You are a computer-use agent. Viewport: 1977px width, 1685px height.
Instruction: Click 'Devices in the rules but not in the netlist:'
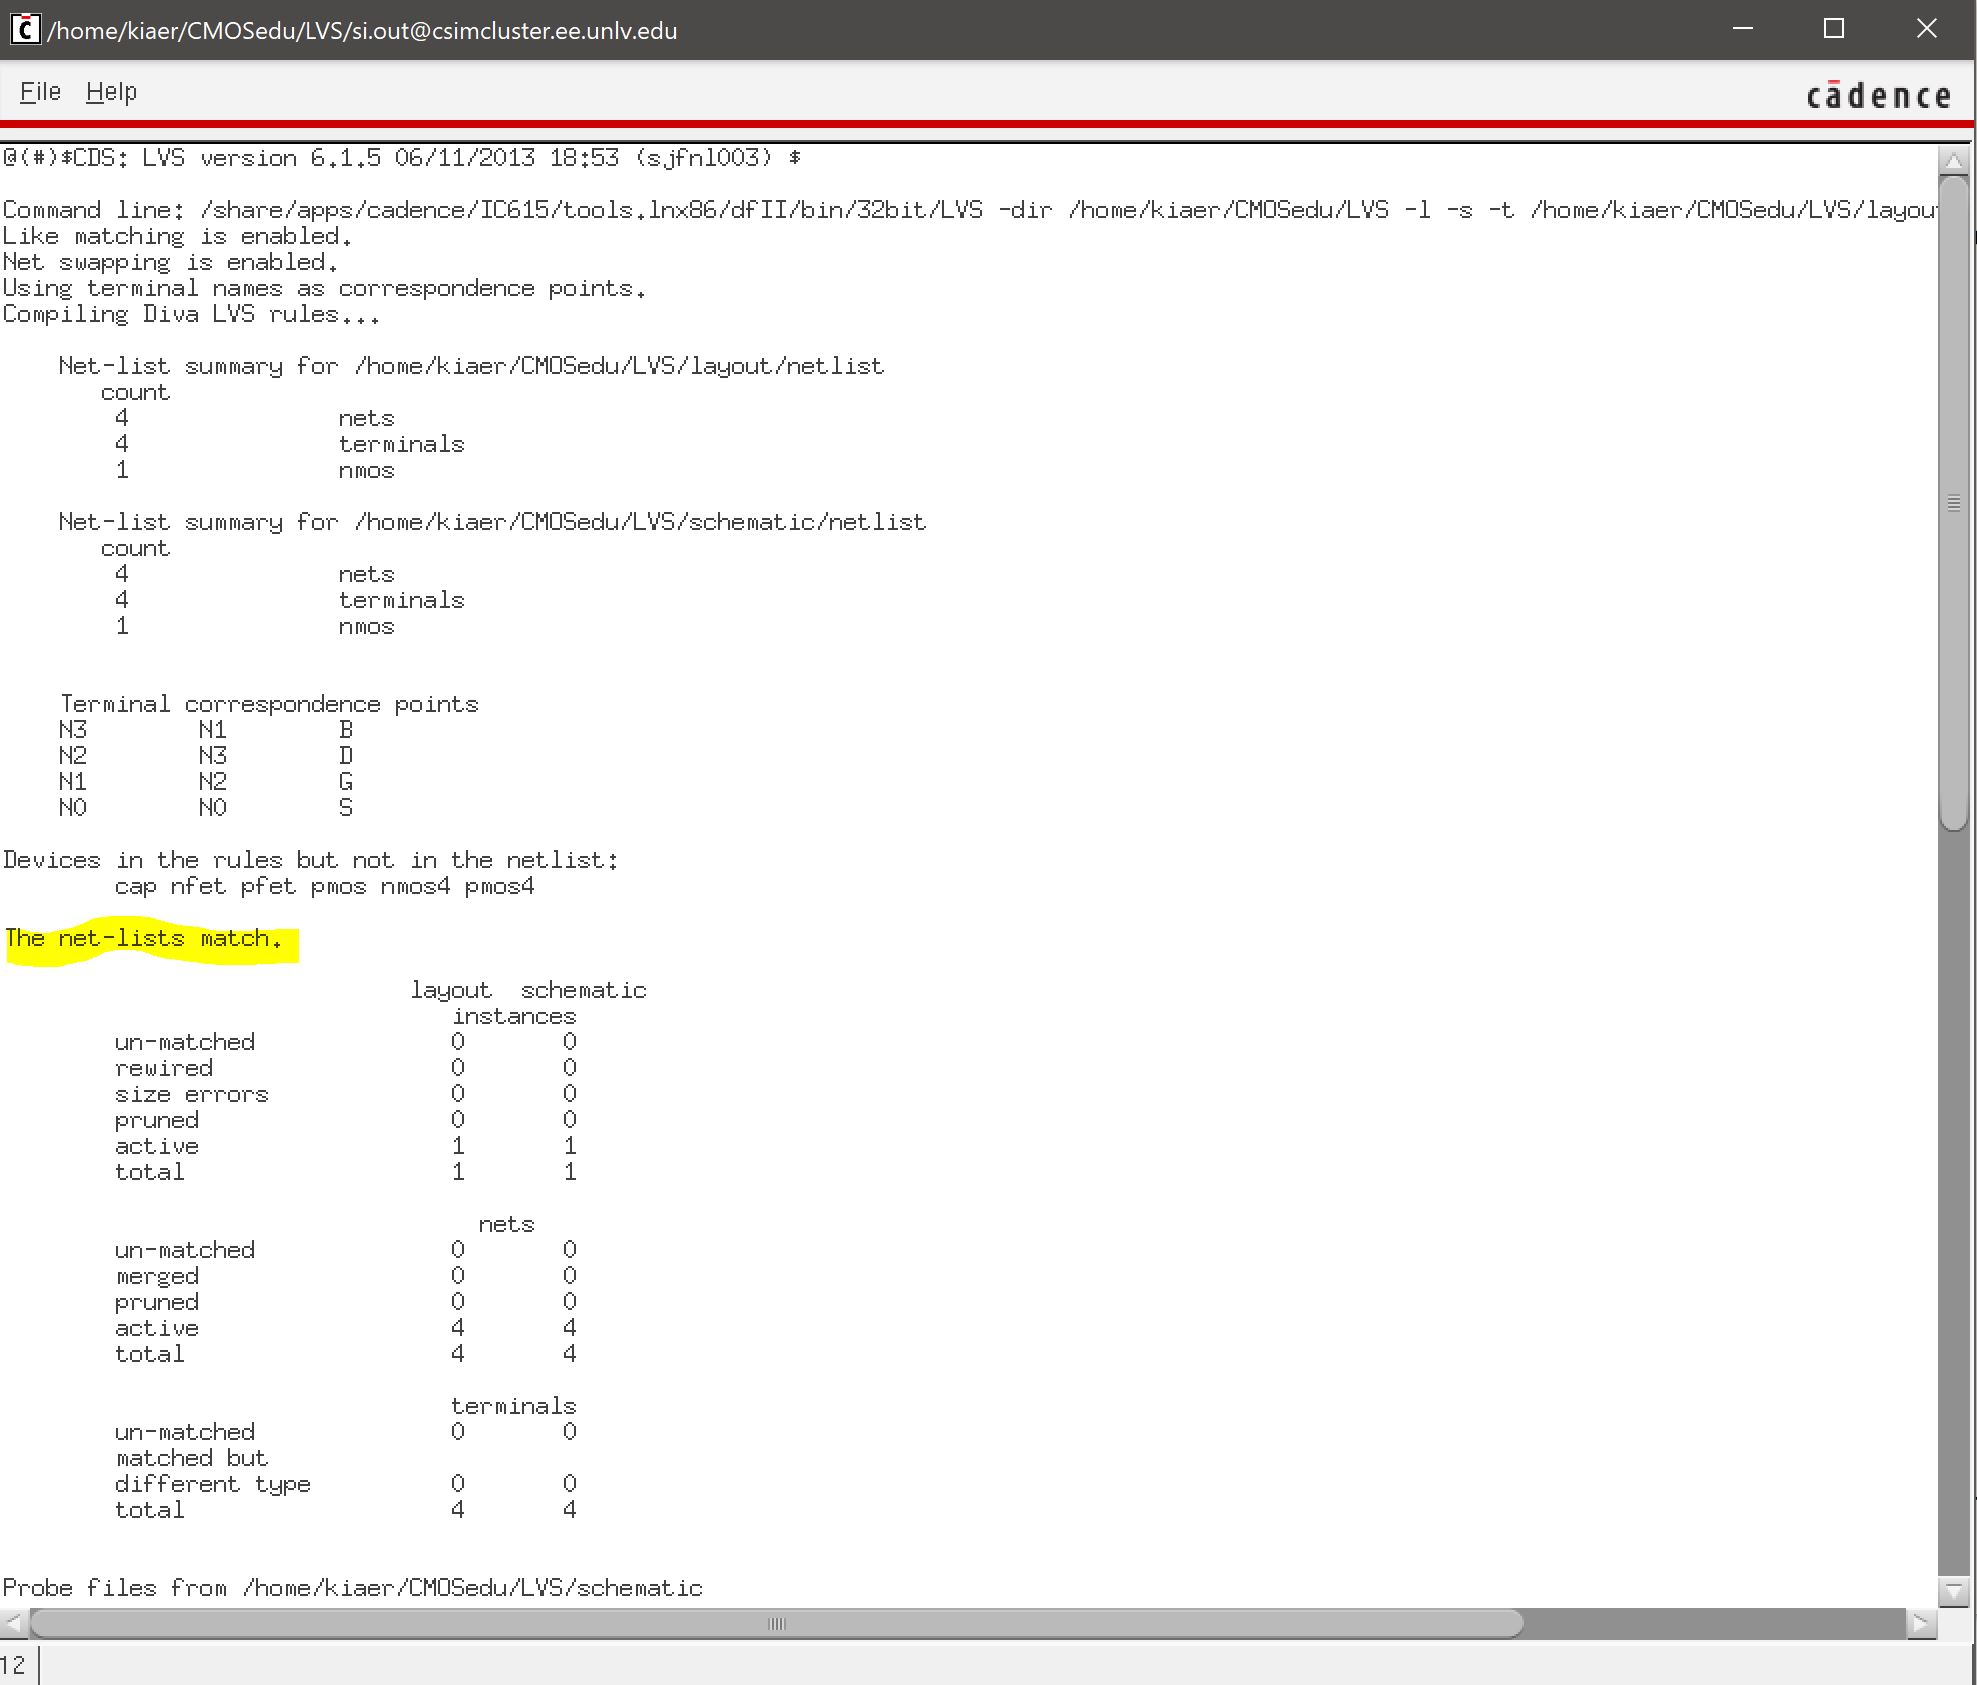point(310,860)
